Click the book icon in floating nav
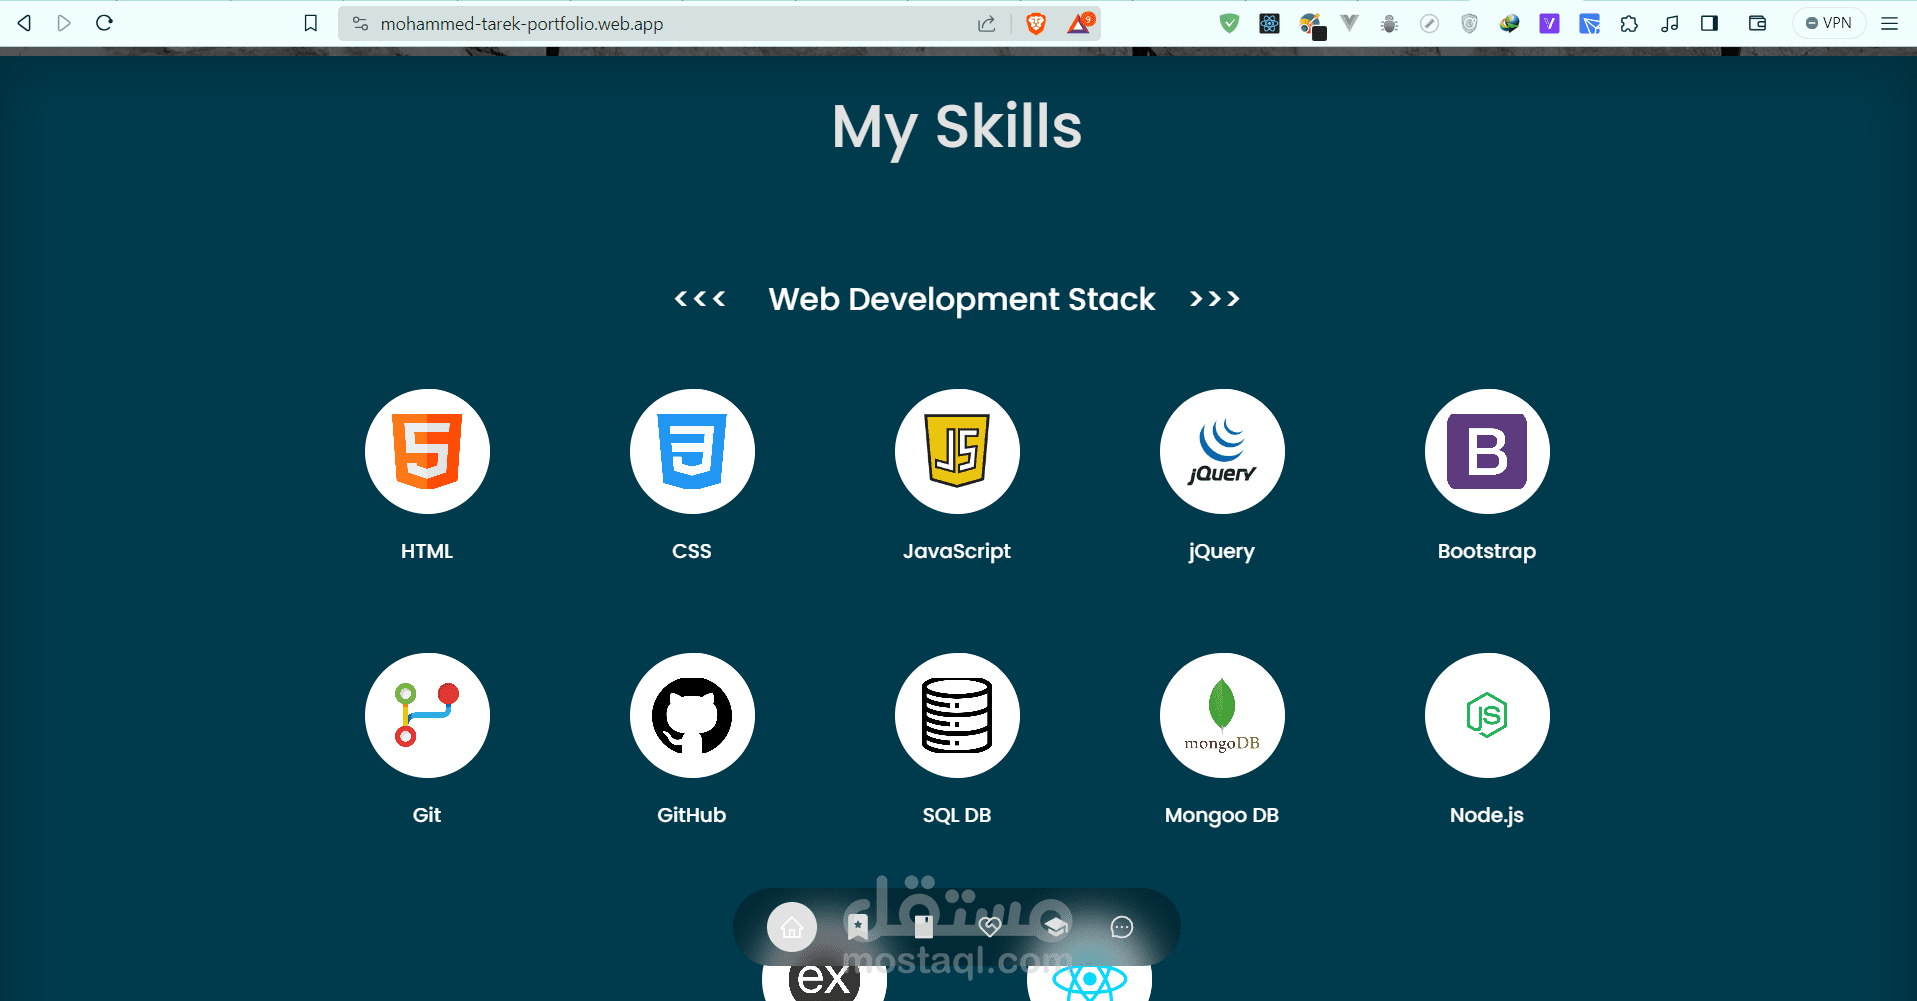 point(924,928)
